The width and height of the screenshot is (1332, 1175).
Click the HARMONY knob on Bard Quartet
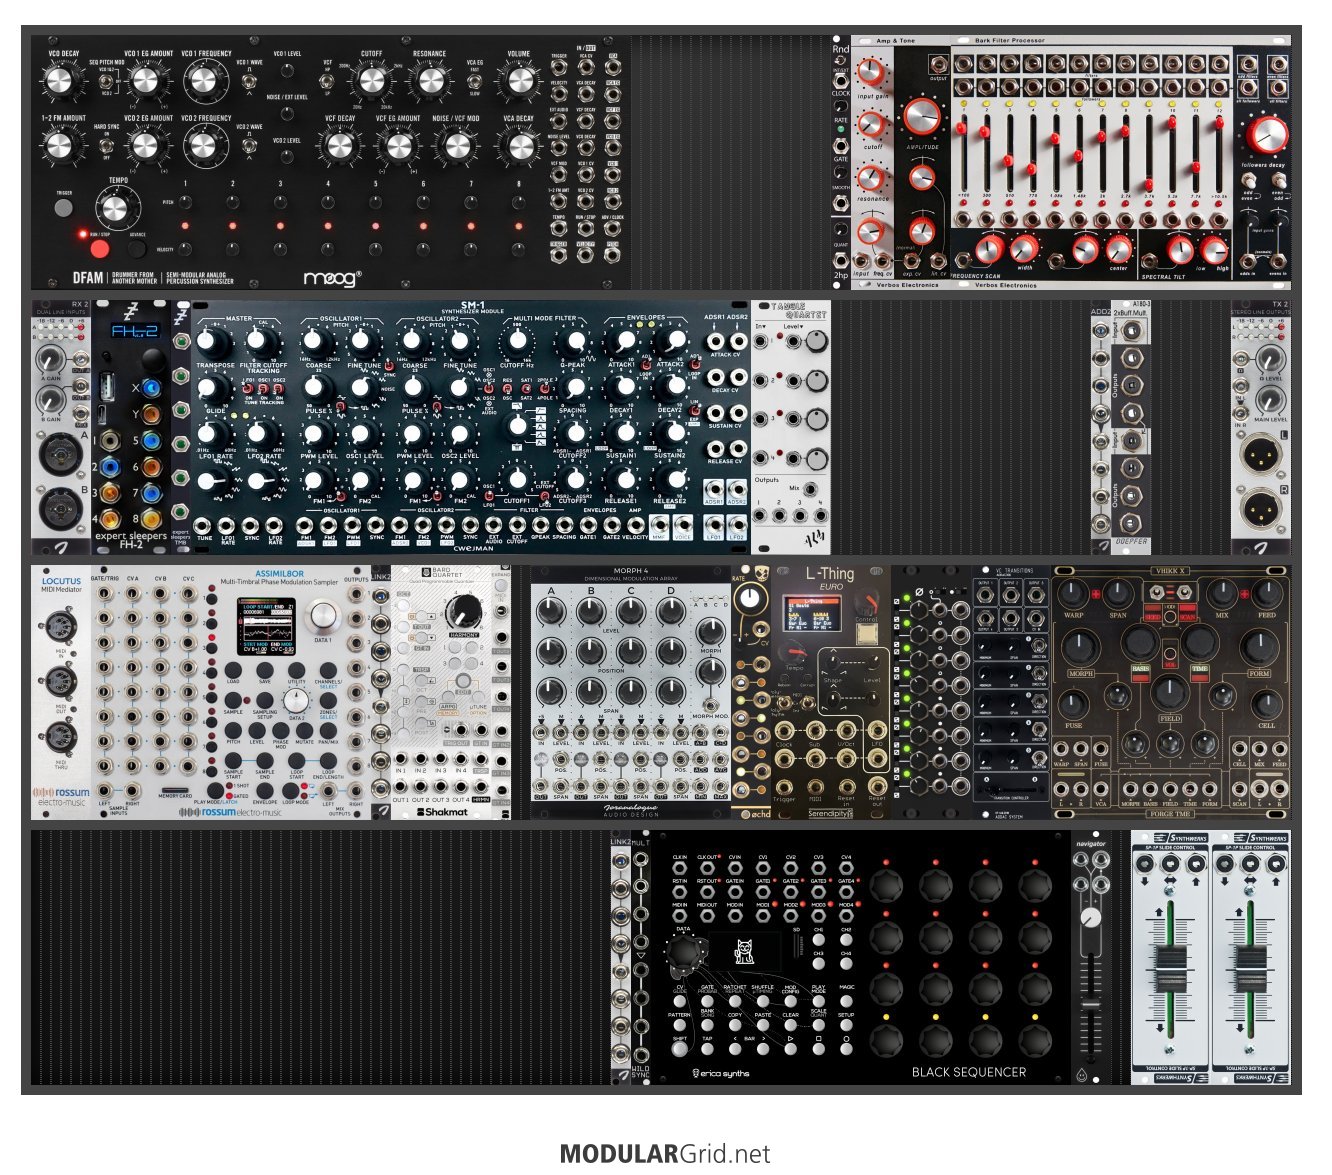click(463, 611)
